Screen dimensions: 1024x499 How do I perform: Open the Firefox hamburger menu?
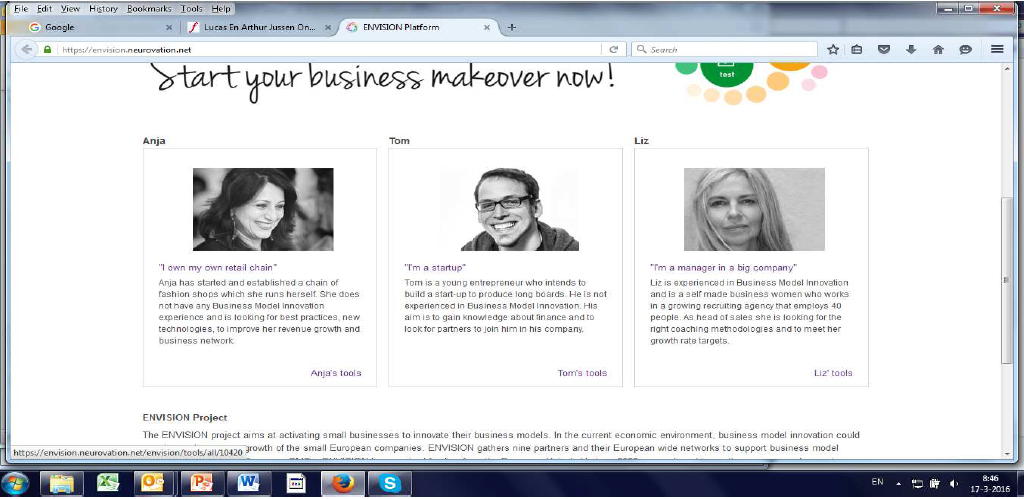997,50
